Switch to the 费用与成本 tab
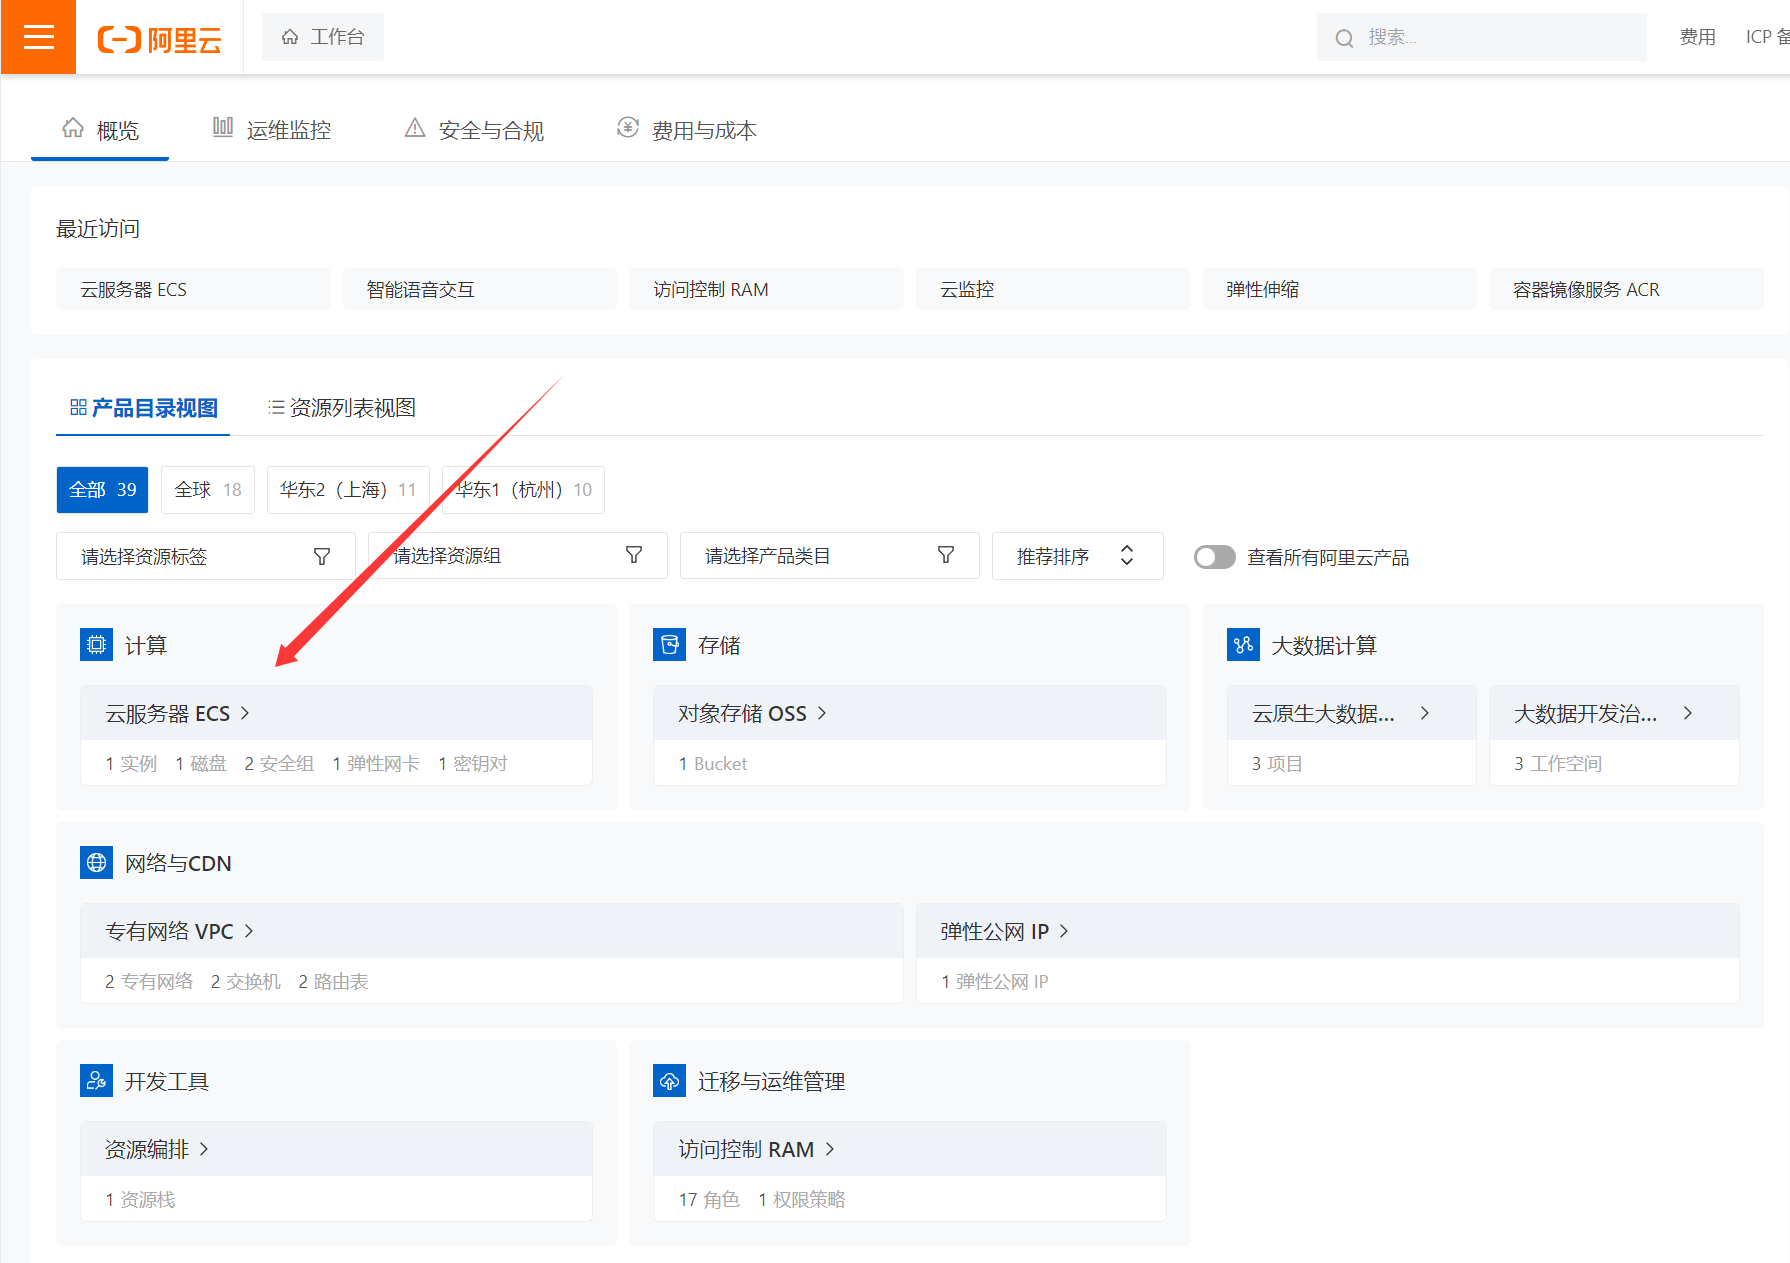1790x1263 pixels. (687, 130)
